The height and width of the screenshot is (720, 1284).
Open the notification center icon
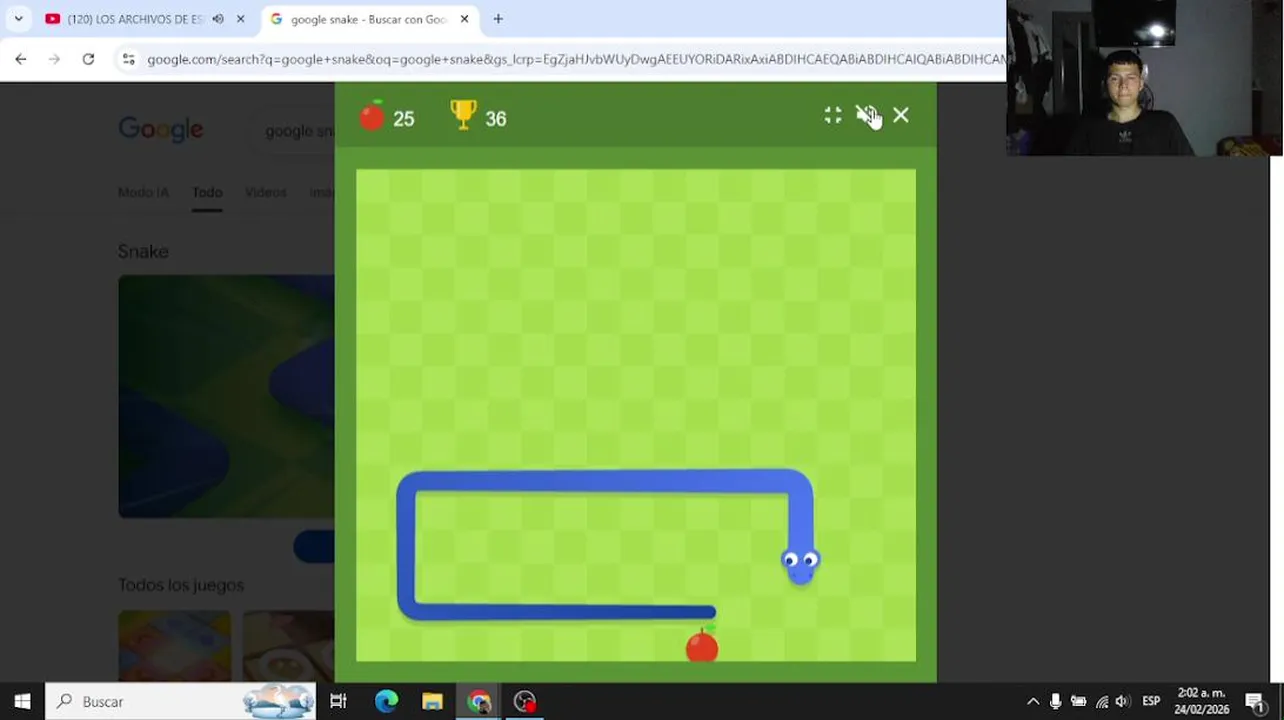tap(1255, 702)
